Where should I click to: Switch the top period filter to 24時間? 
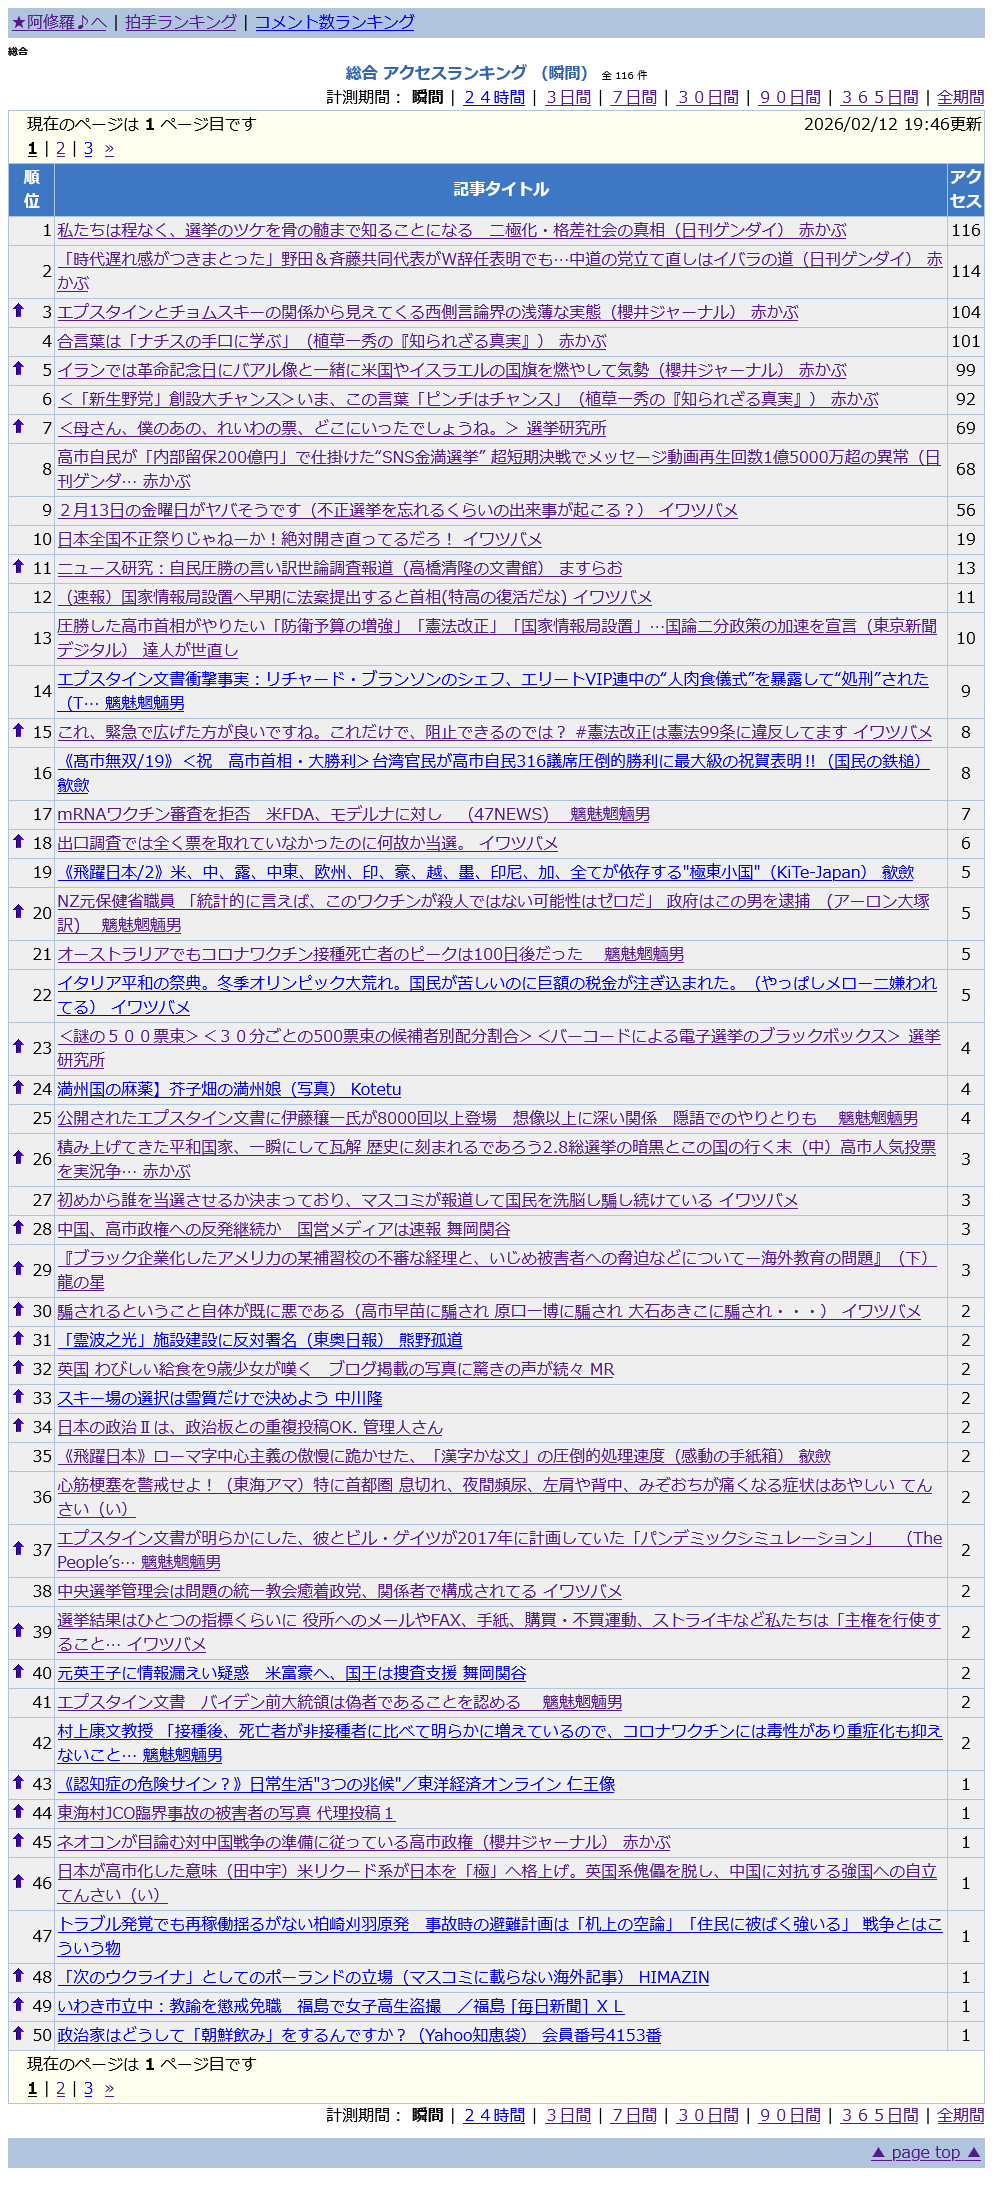pos(494,97)
